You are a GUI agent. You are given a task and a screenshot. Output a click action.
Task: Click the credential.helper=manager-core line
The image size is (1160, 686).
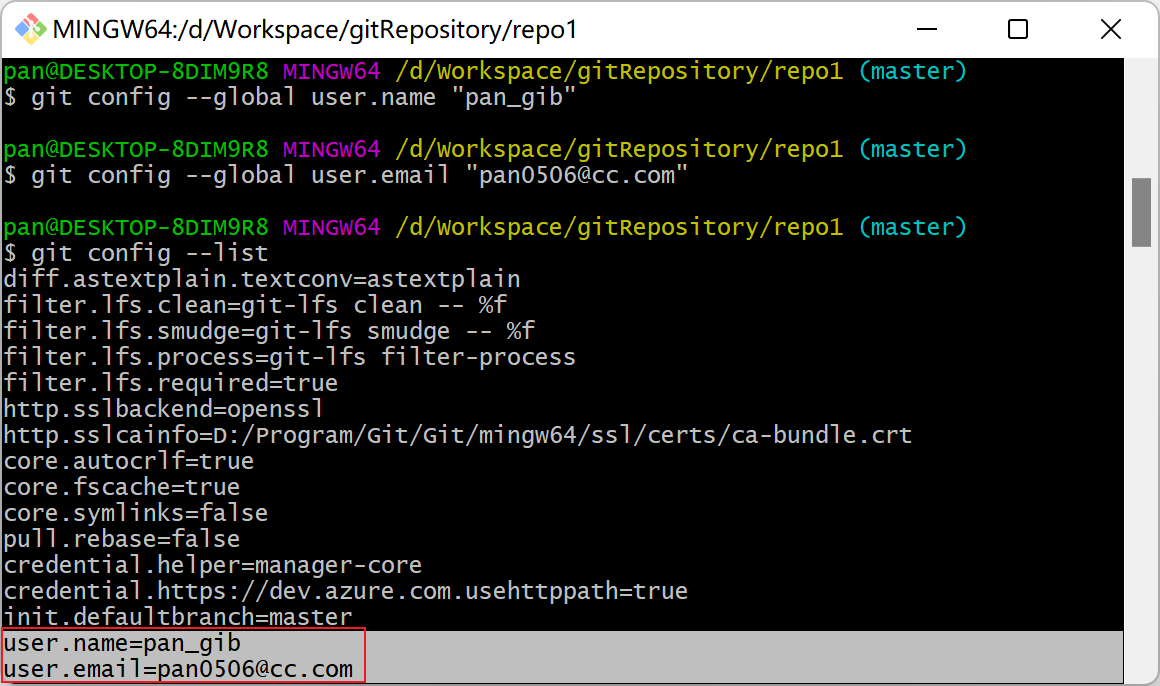coord(213,565)
